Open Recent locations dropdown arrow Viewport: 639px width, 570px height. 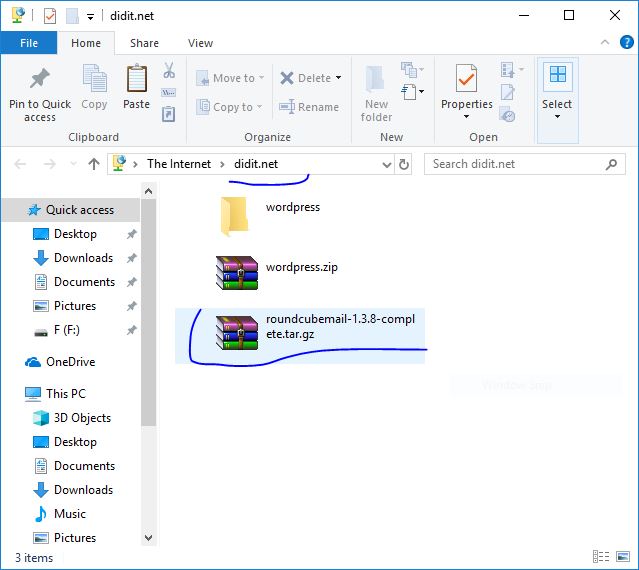73,164
